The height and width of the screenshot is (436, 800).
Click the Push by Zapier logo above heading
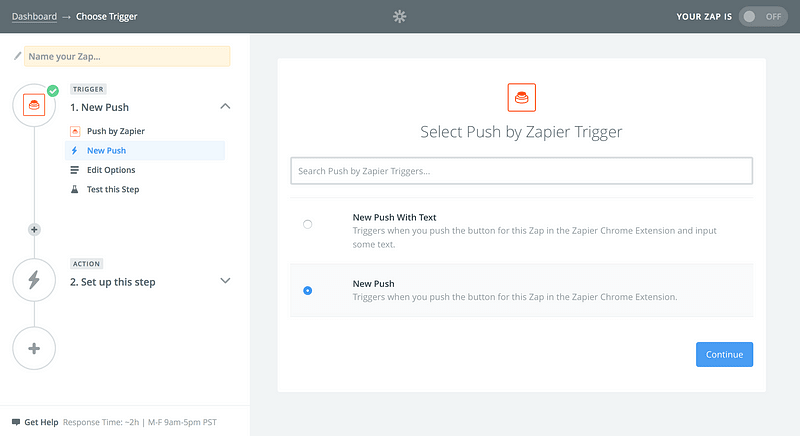(521, 97)
